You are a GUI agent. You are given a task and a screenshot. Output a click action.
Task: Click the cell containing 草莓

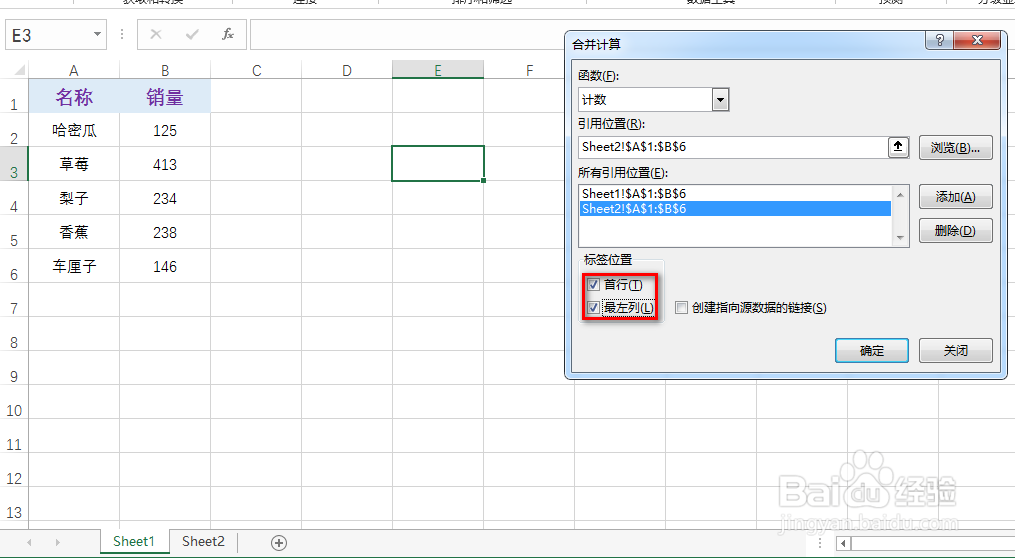tap(74, 164)
